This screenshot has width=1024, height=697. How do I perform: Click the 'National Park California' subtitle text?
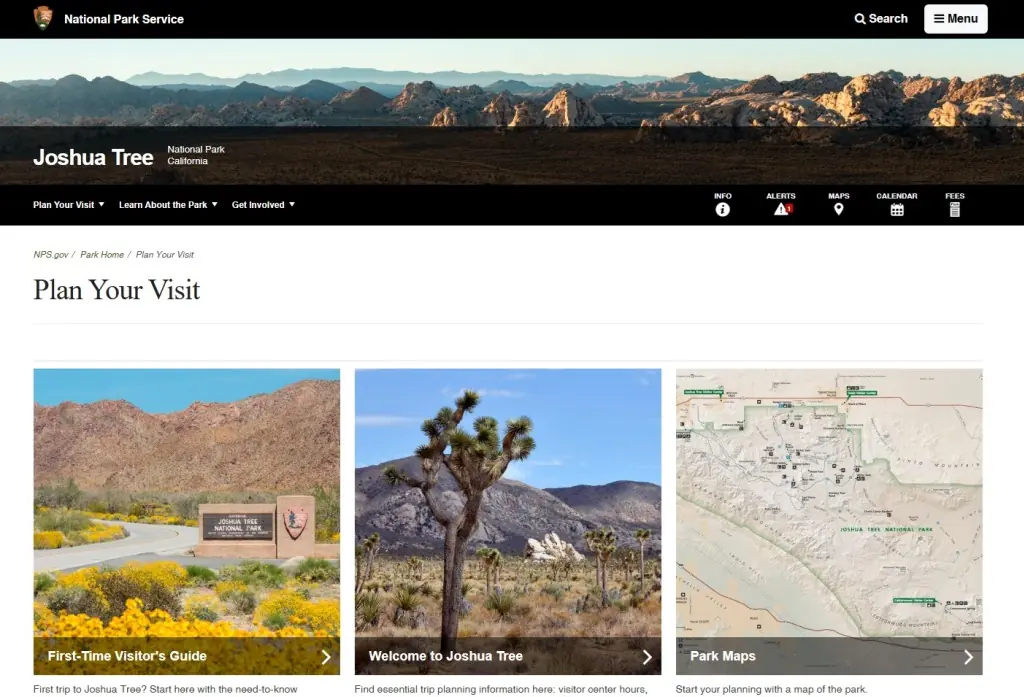196,155
